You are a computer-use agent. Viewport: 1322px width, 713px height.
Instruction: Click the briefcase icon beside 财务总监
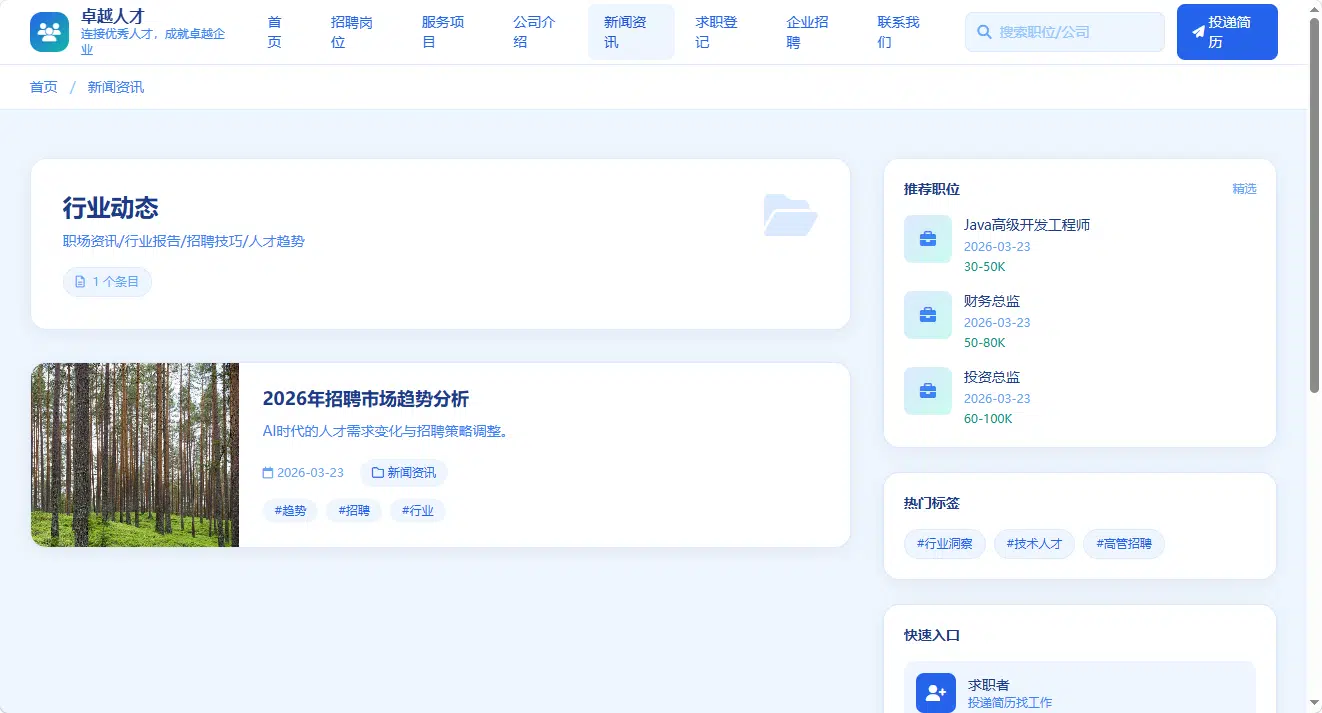point(928,315)
